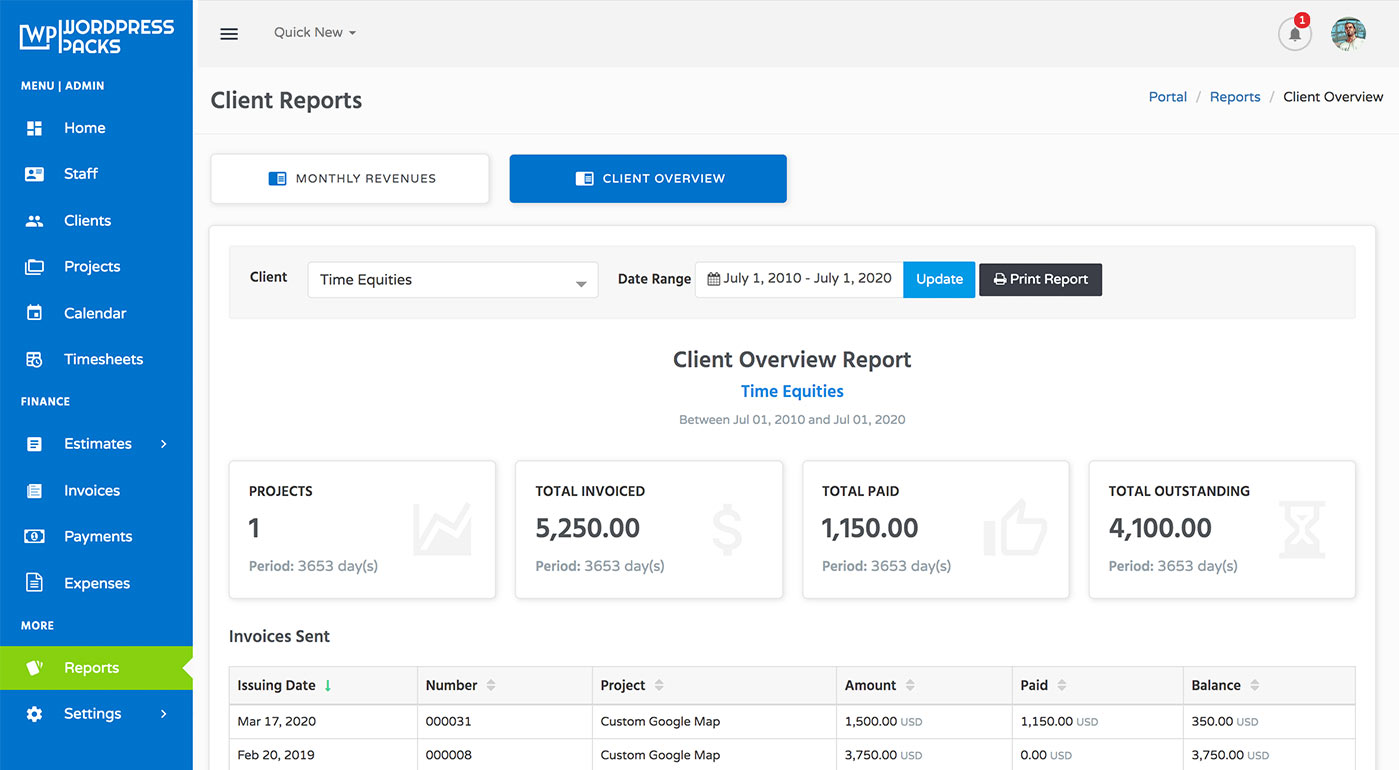Toggle sorting on the Balance column
This screenshot has height=770, width=1399.
1216,685
